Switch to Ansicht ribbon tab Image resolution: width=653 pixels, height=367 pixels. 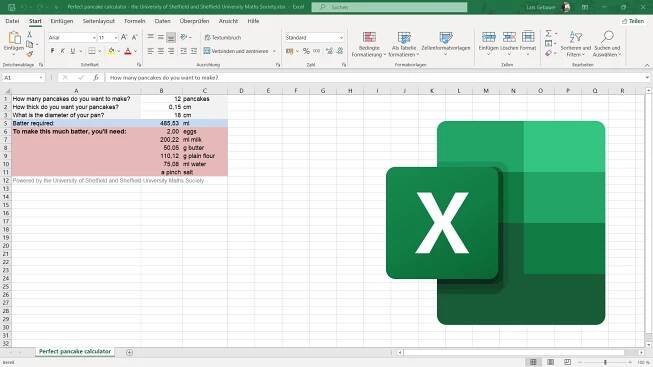tap(228, 21)
